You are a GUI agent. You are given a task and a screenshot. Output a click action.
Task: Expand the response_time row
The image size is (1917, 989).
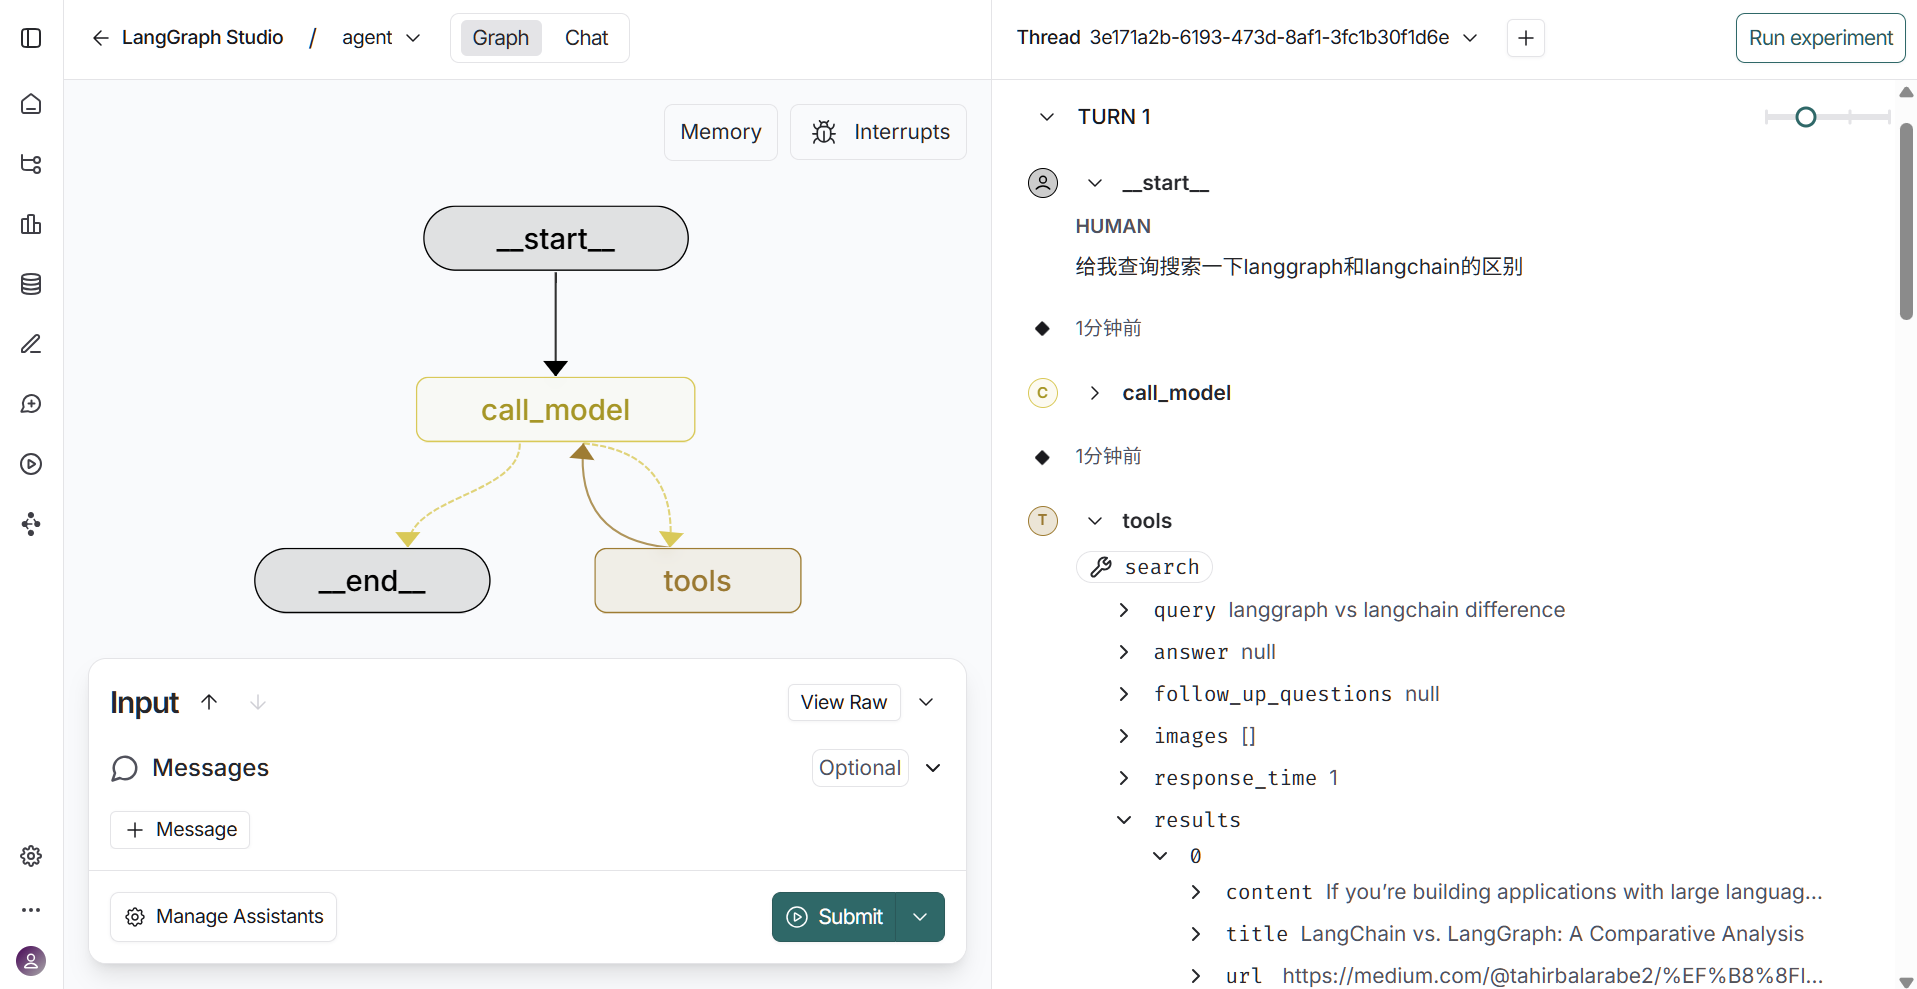[1124, 778]
